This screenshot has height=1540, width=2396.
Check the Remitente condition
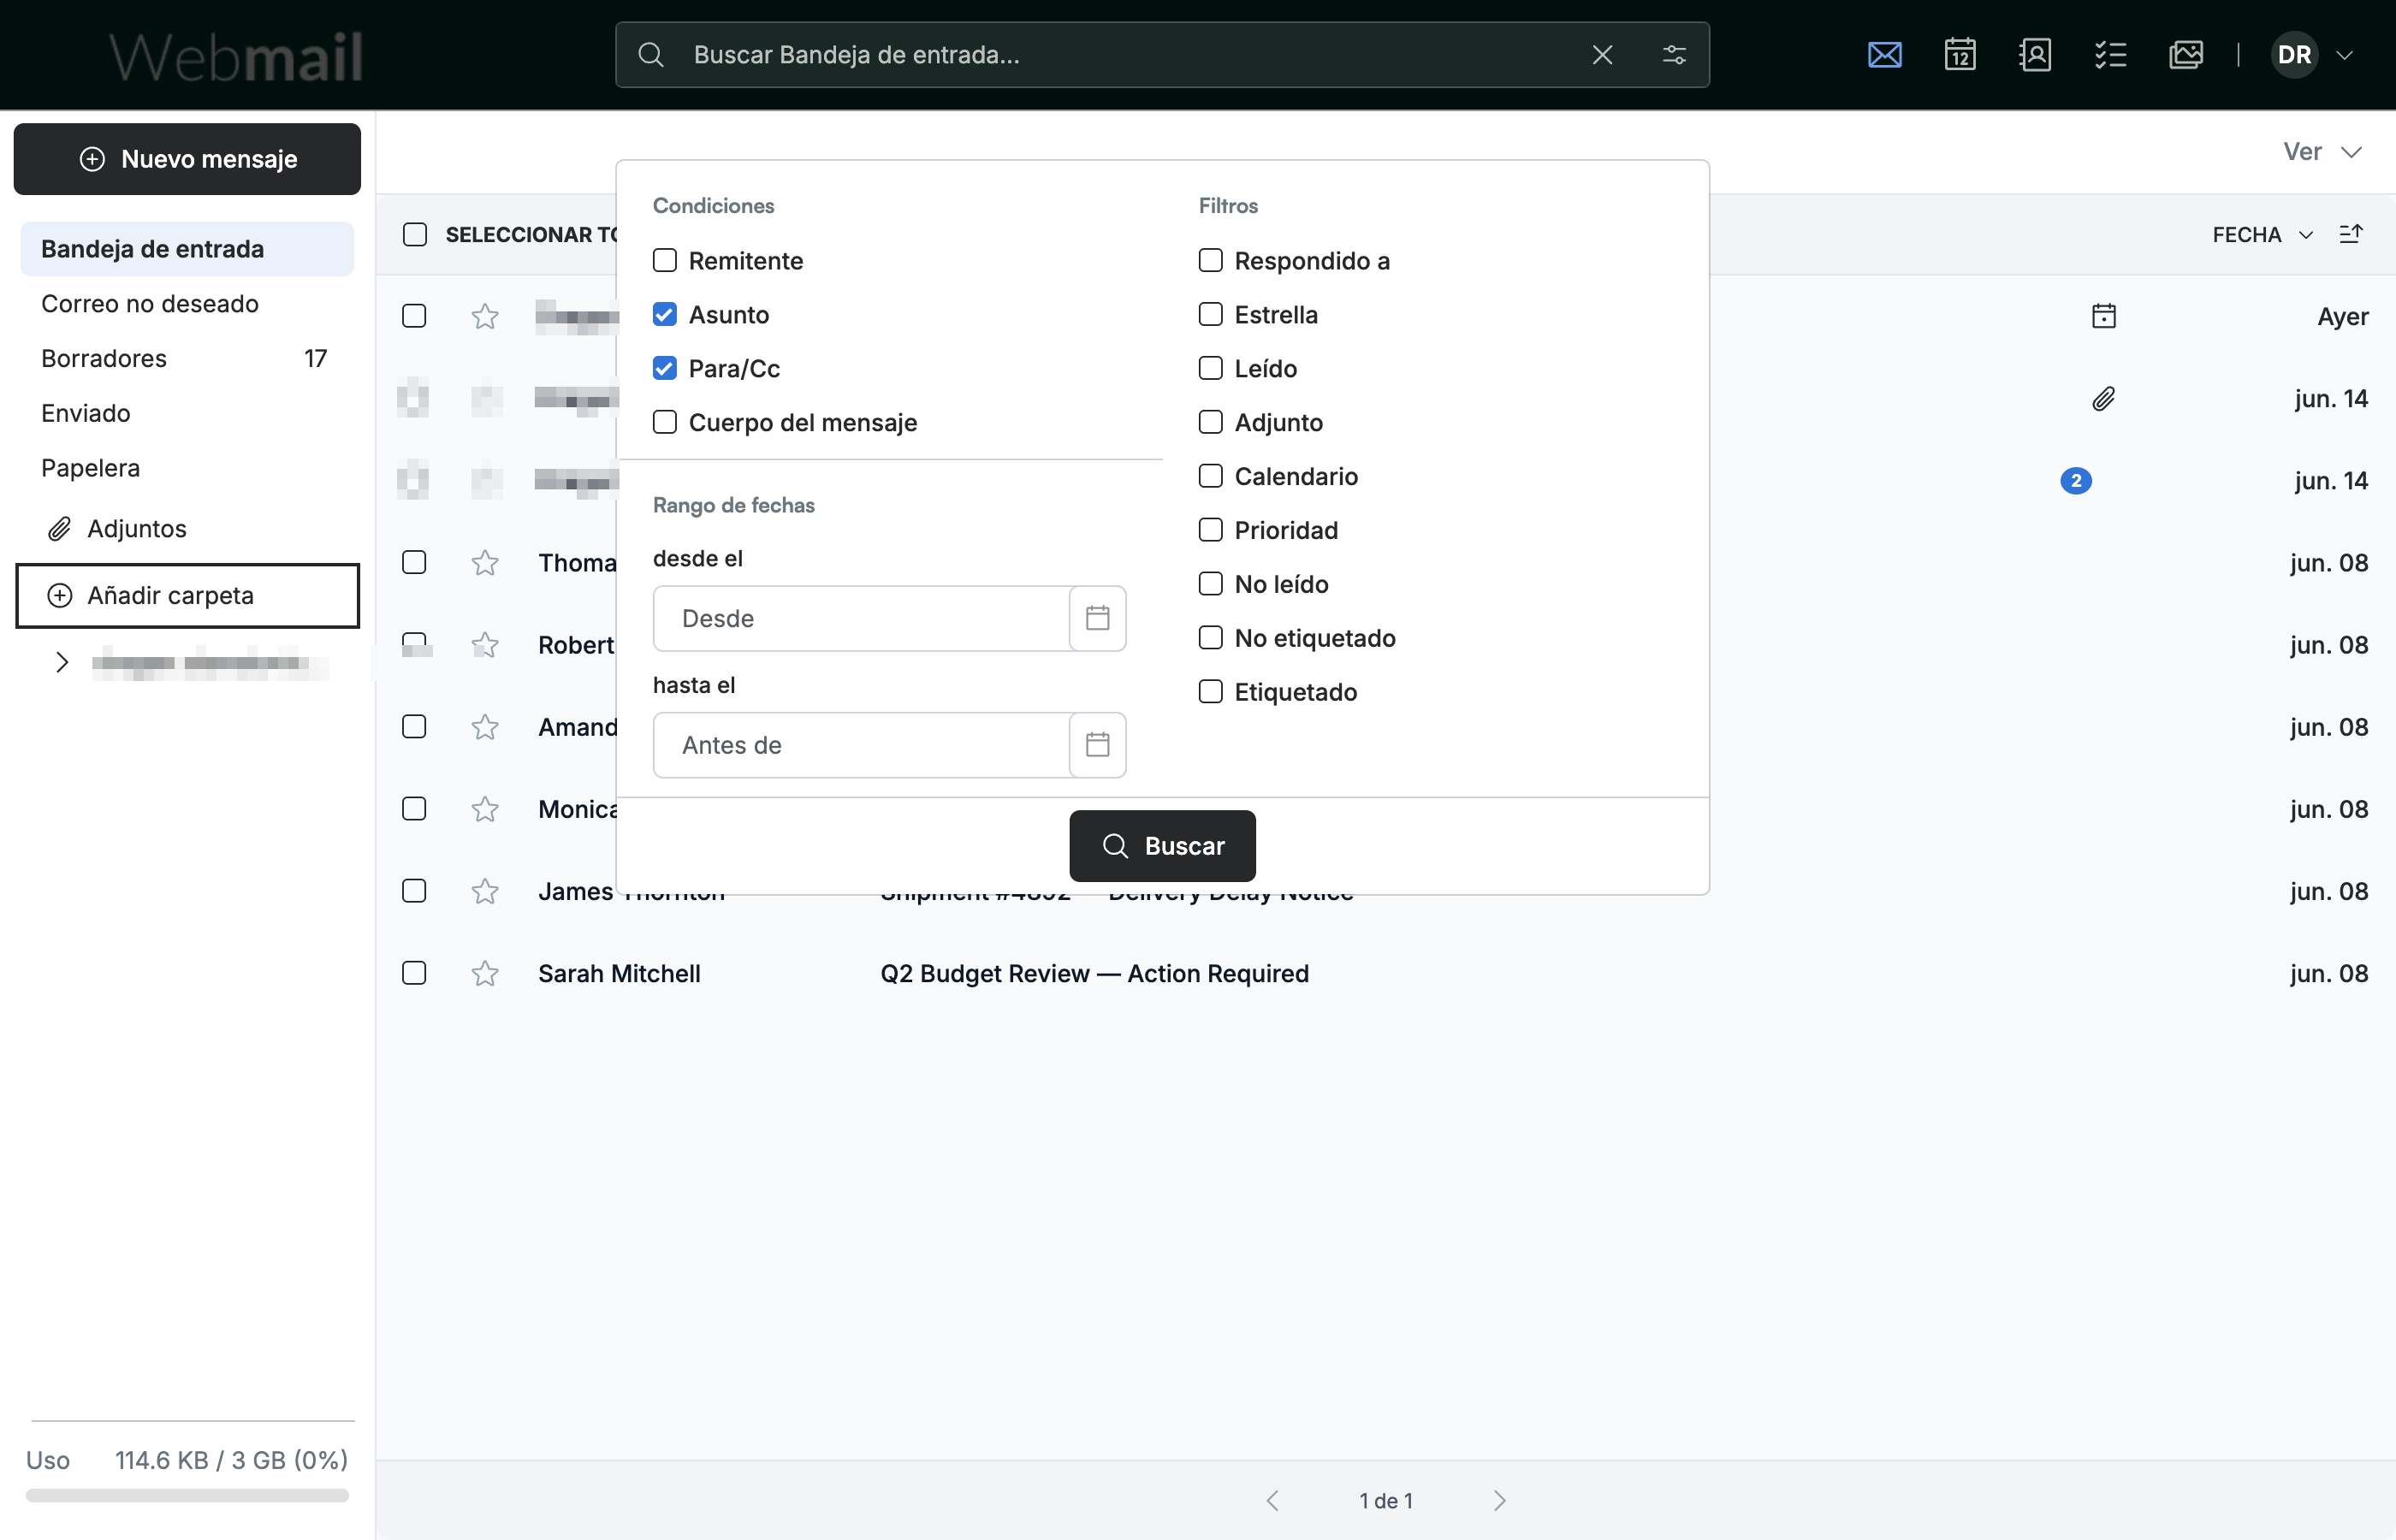tap(665, 261)
